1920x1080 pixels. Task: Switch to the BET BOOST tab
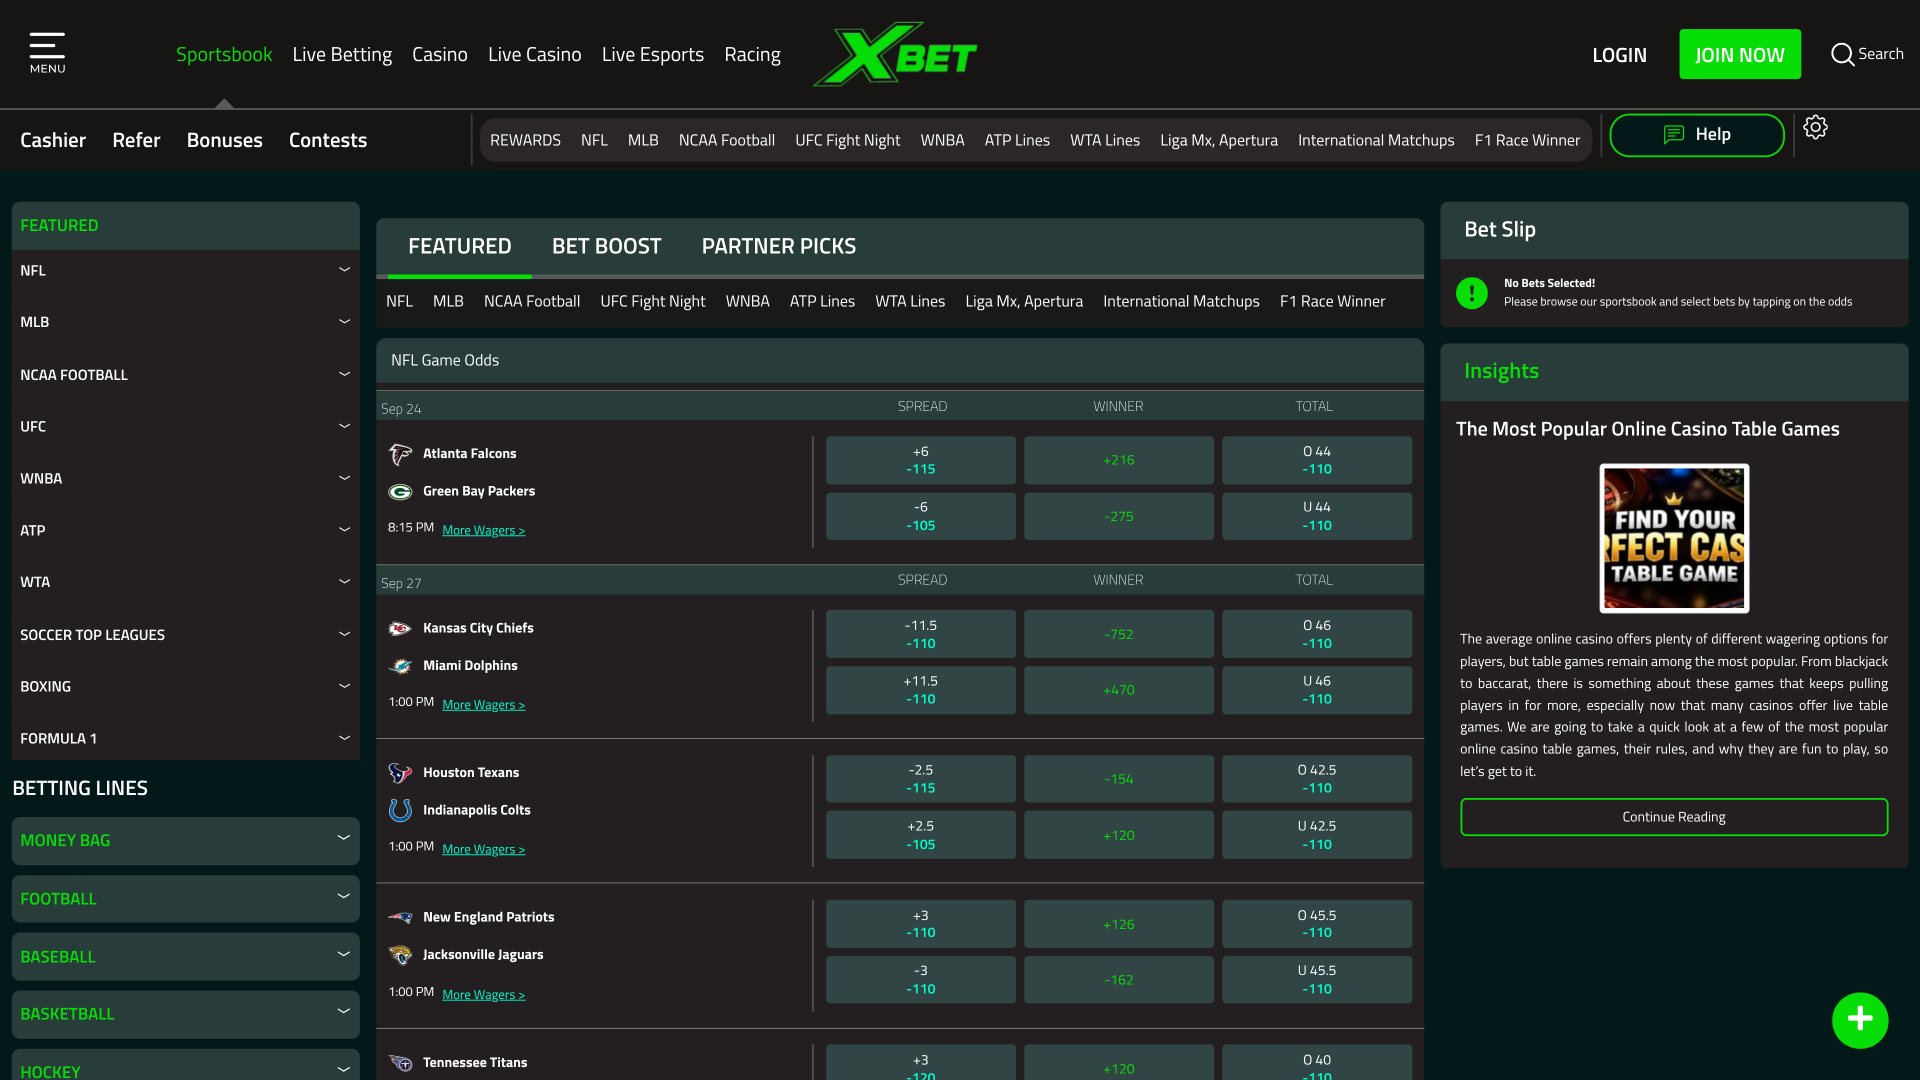click(606, 246)
